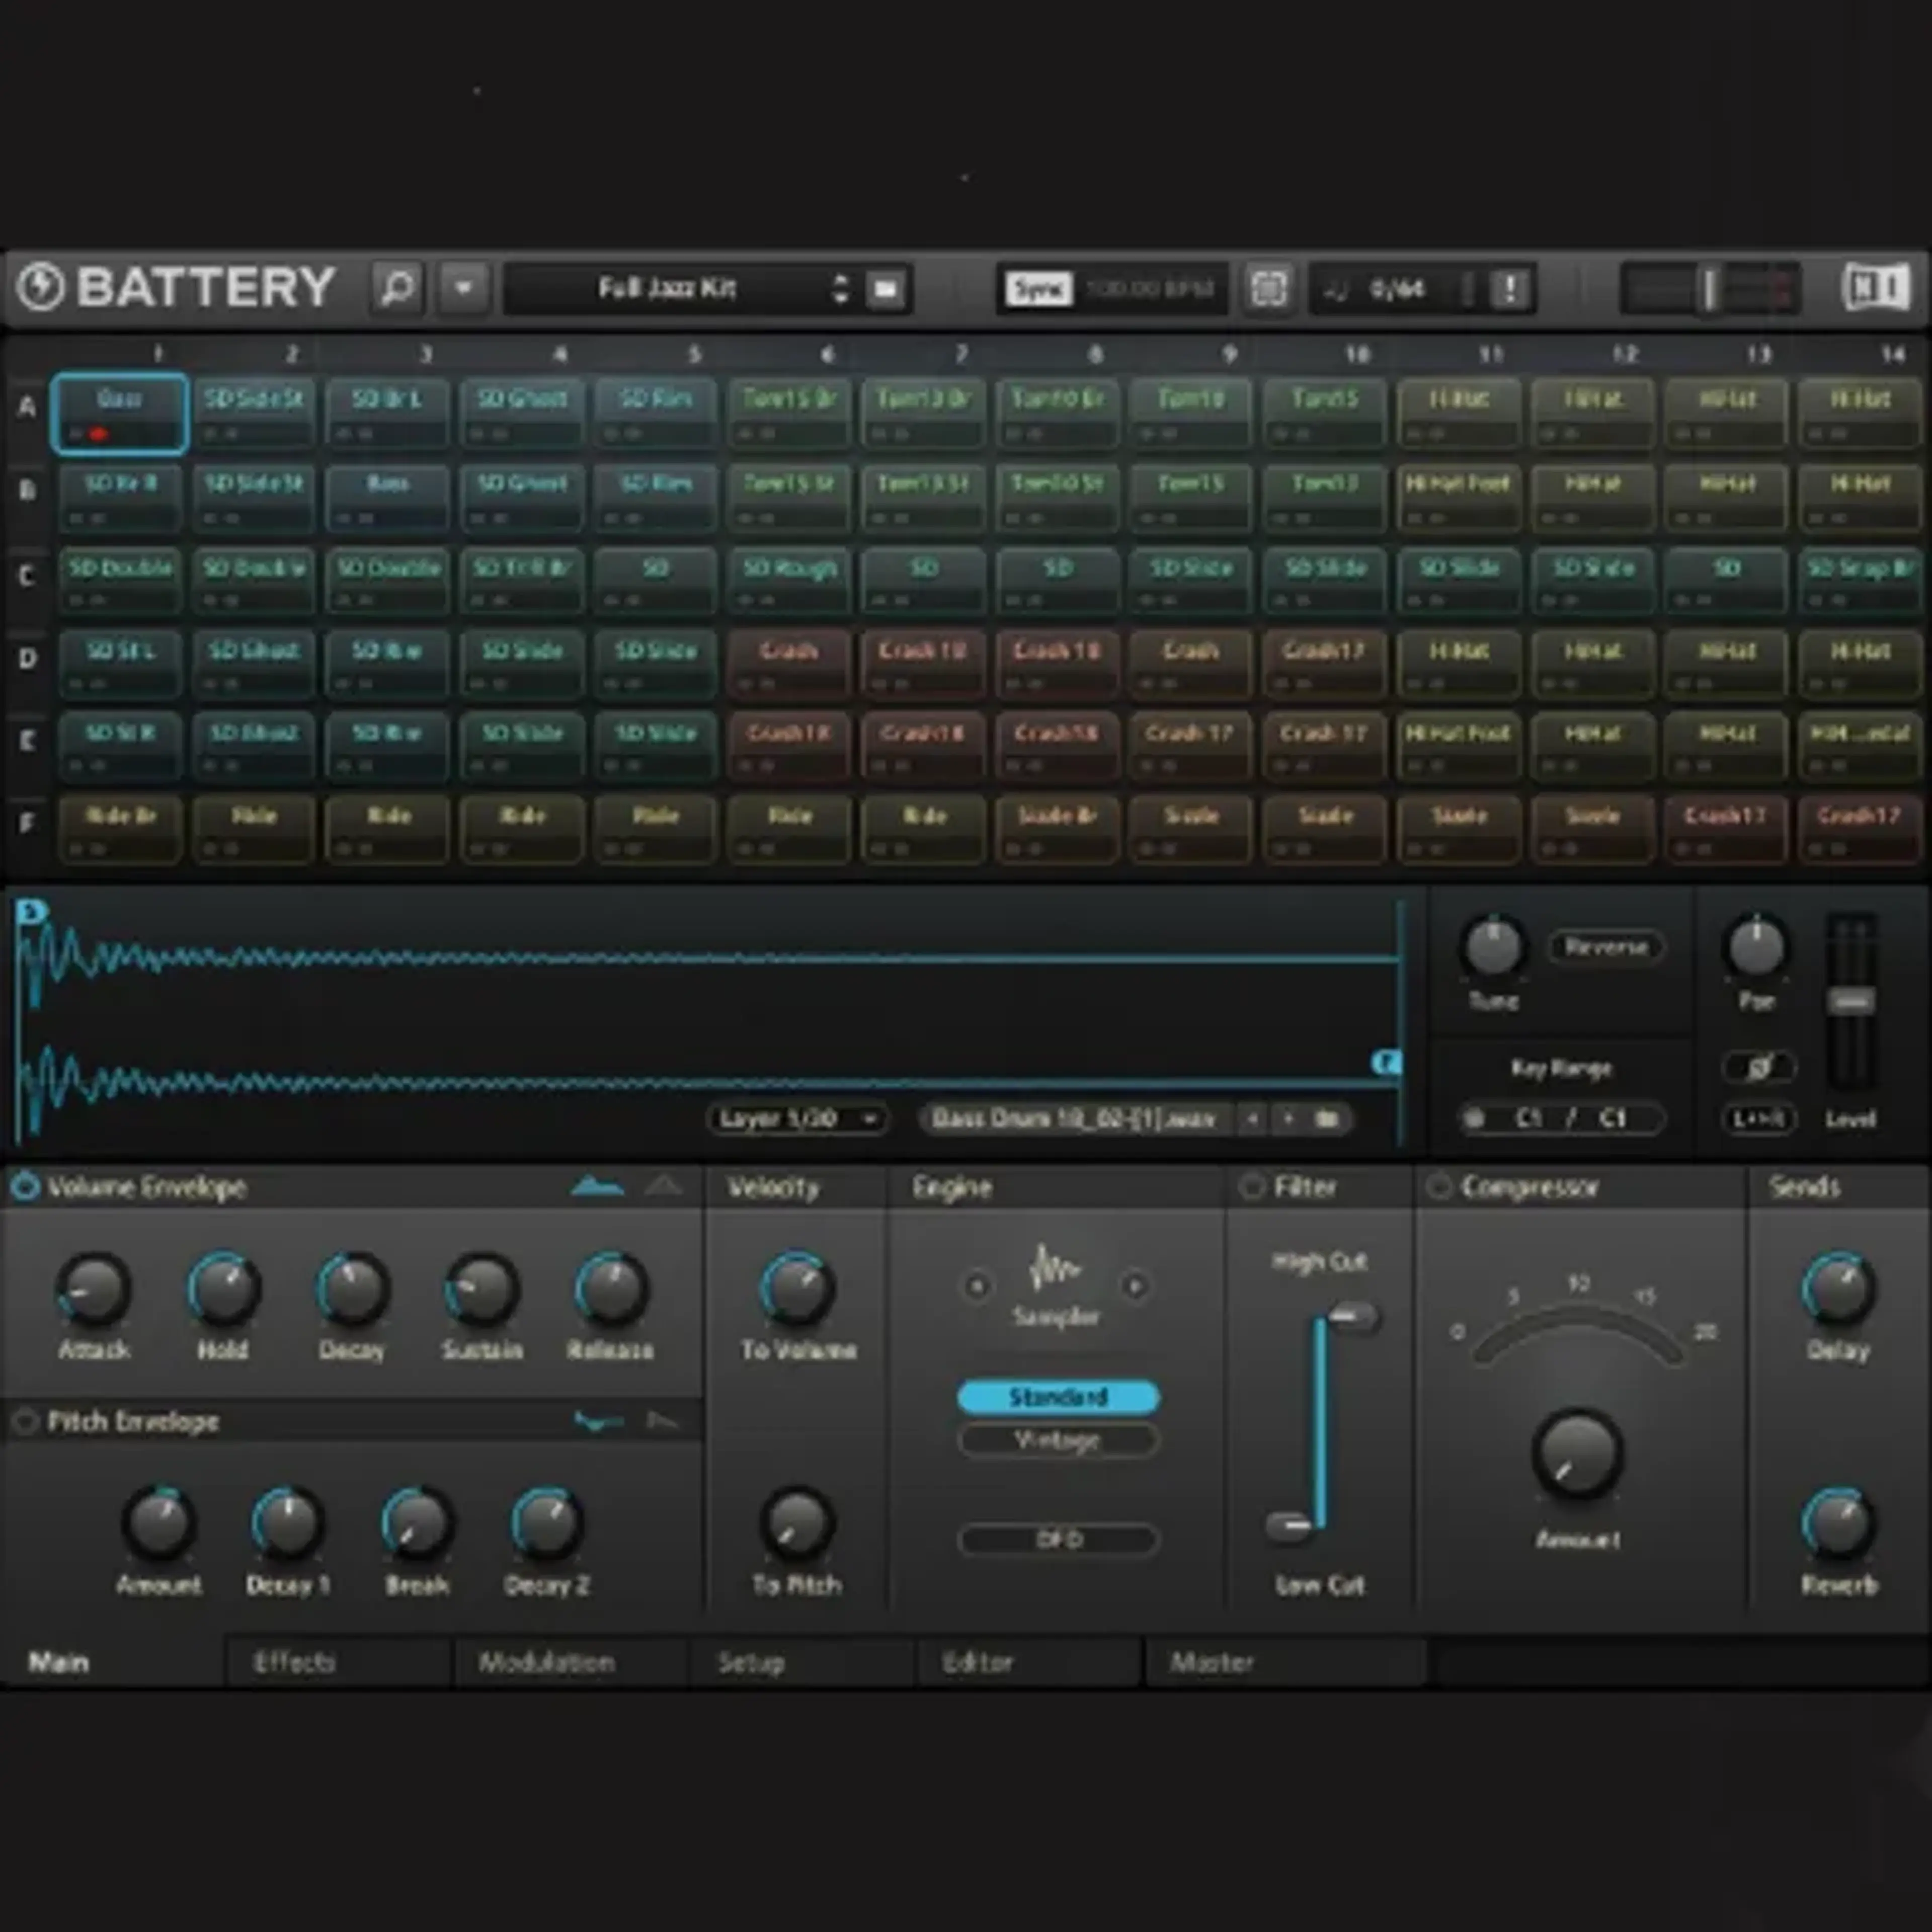Toggle the Sync tempo button

point(1038,289)
